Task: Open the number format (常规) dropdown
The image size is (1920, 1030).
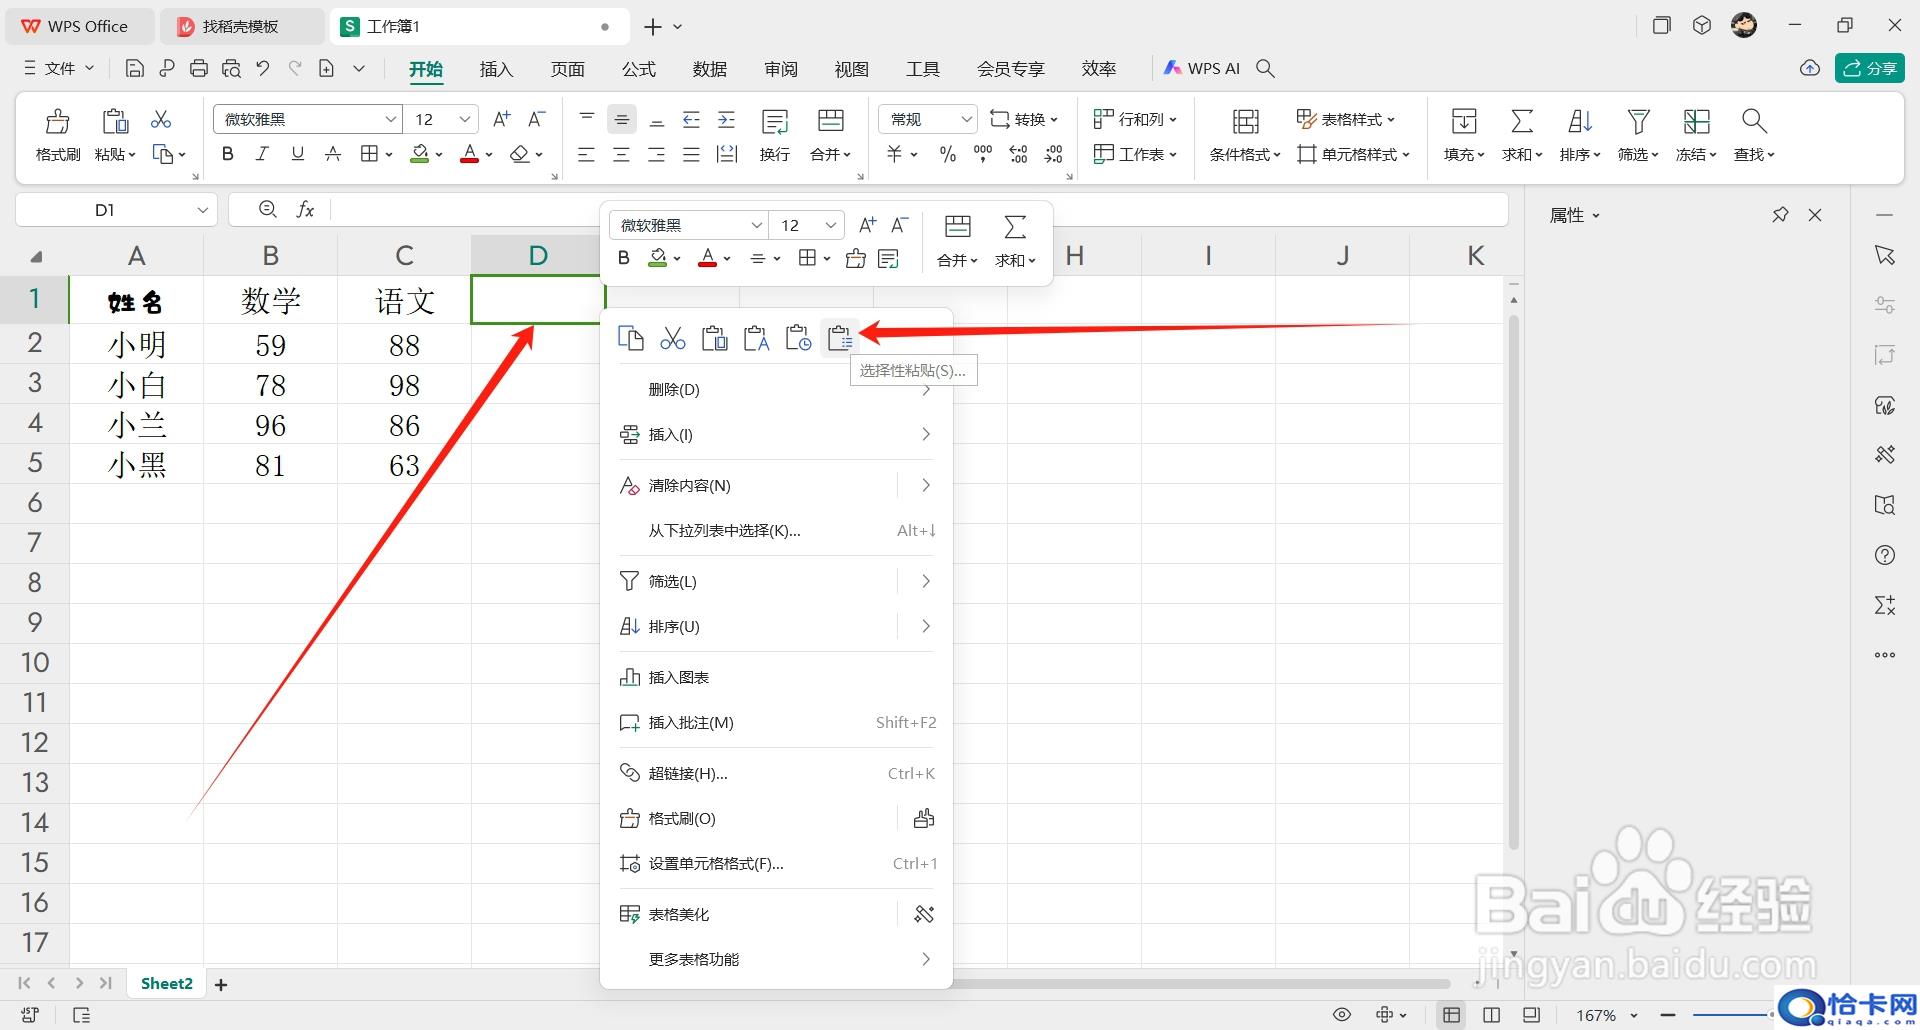Action: [966, 119]
